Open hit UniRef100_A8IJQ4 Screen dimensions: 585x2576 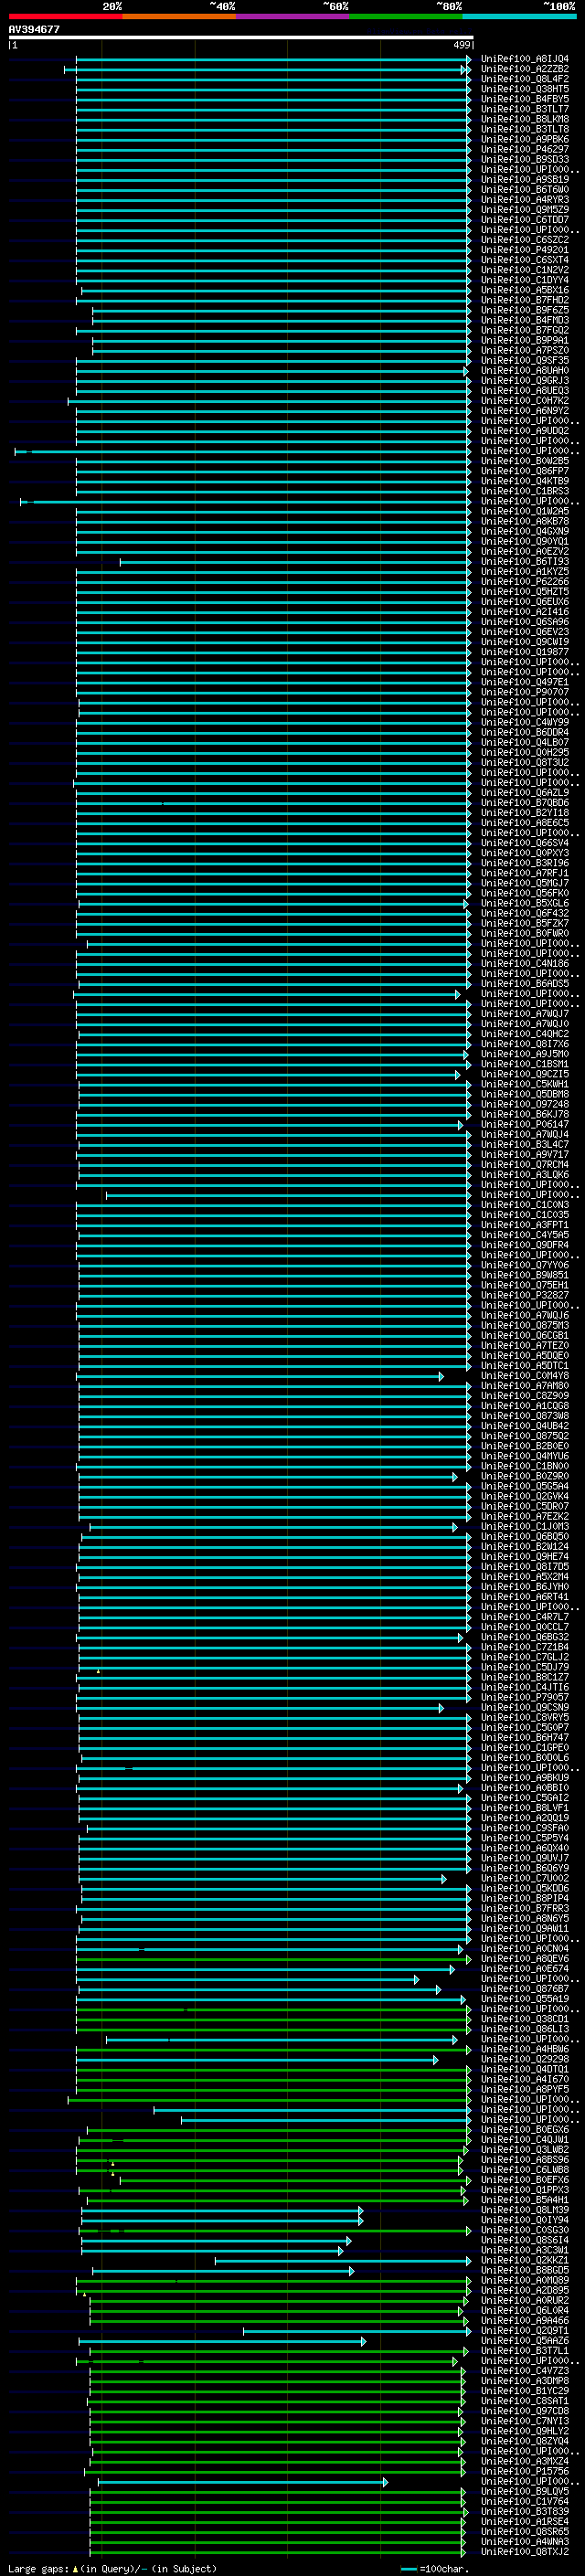(x=524, y=59)
